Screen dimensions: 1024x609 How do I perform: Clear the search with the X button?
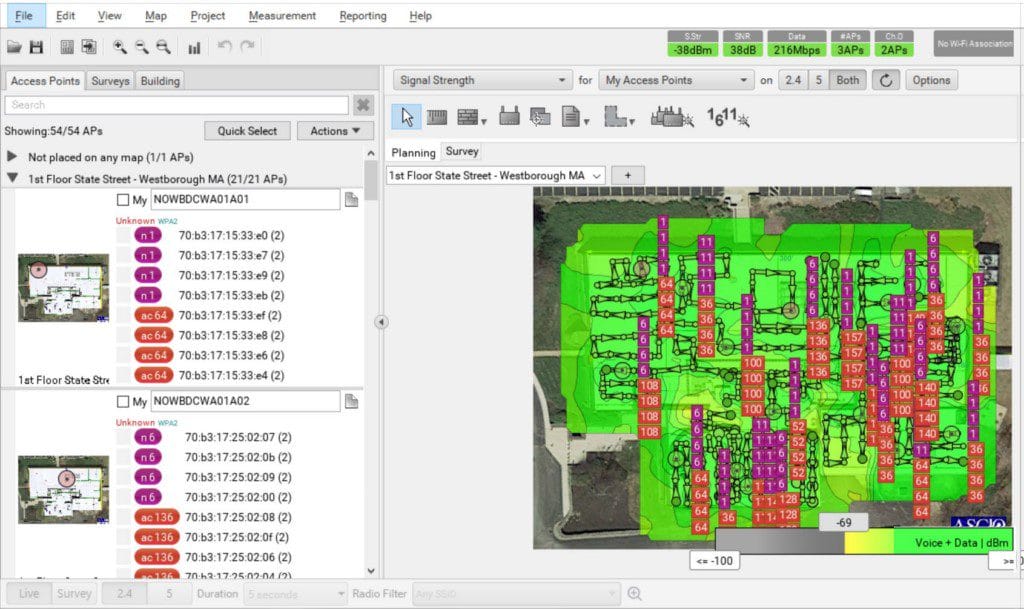click(x=363, y=105)
